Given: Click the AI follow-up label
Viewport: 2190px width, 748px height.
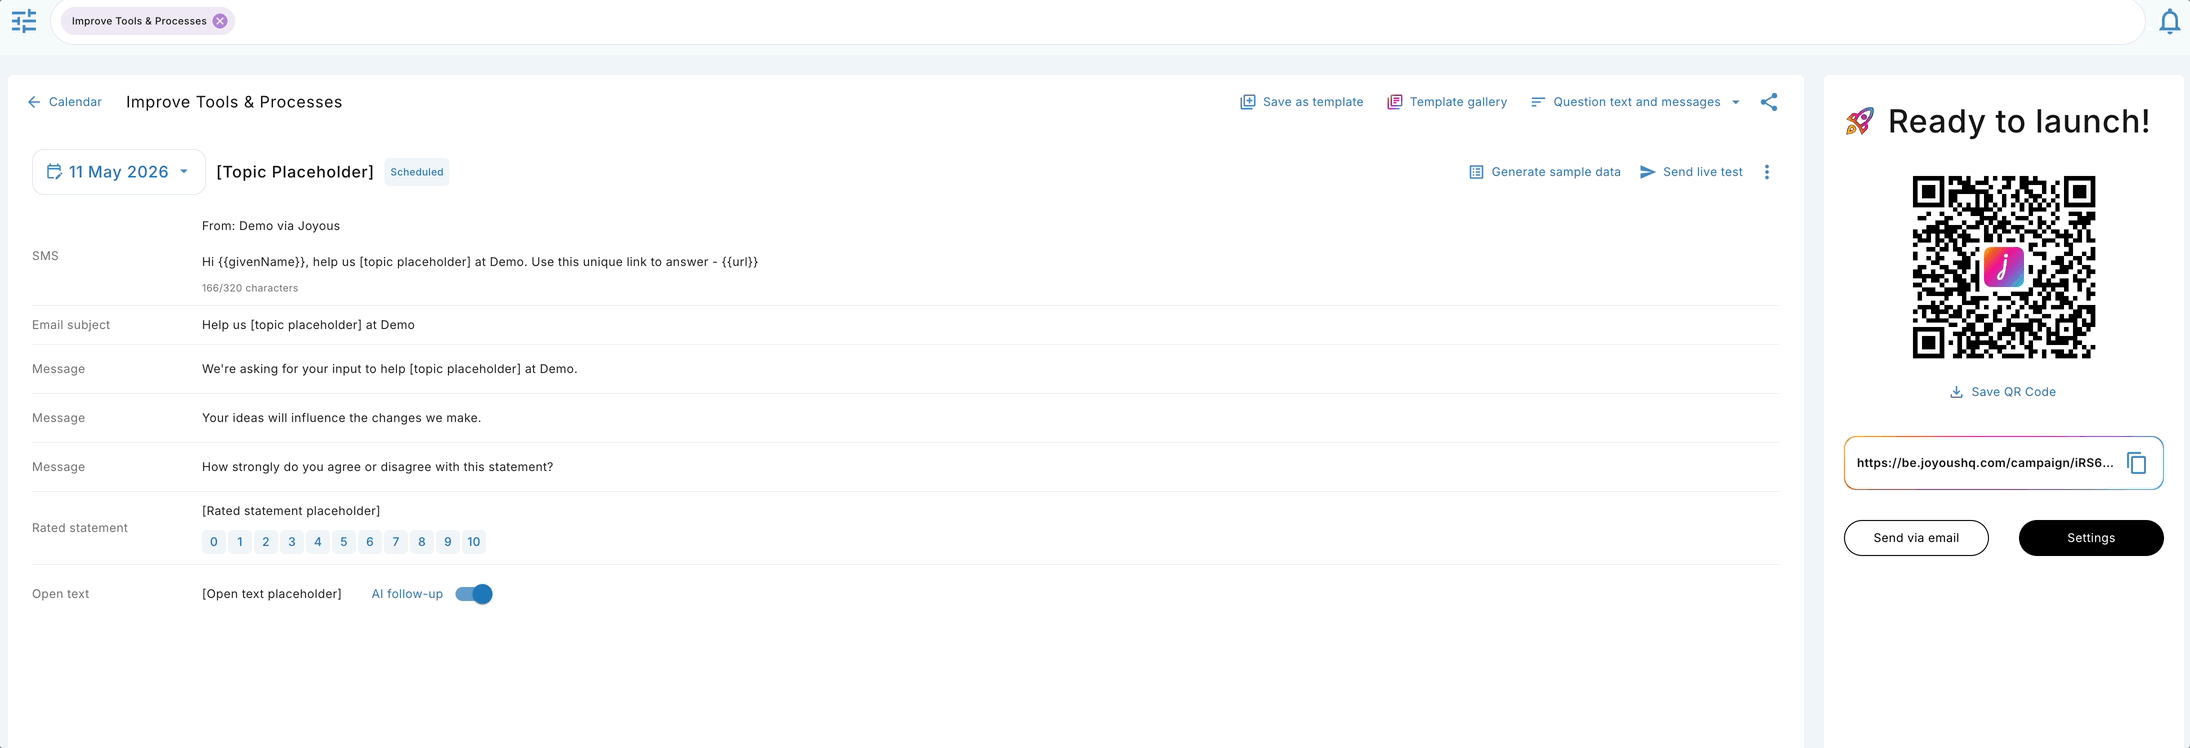Looking at the screenshot, I should 407,594.
